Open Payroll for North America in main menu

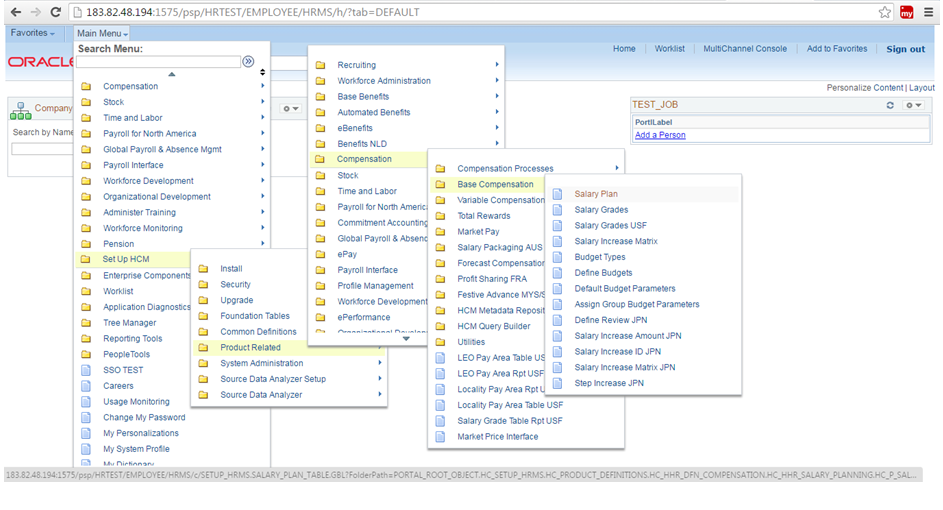coord(150,134)
